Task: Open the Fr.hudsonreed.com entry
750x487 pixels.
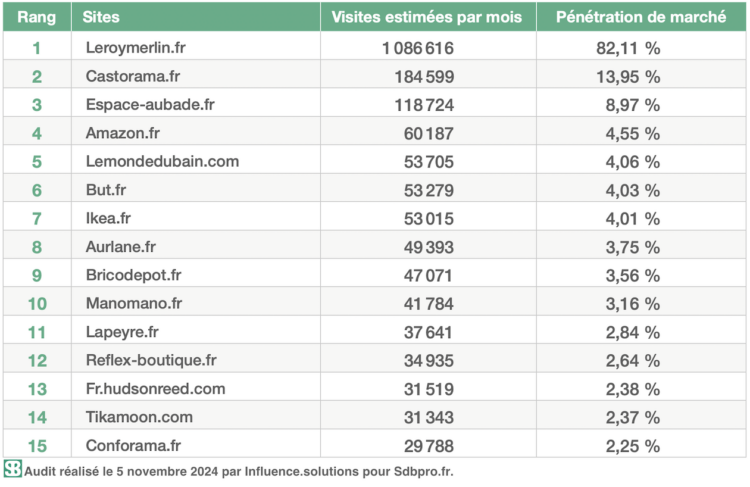Action: 154,389
